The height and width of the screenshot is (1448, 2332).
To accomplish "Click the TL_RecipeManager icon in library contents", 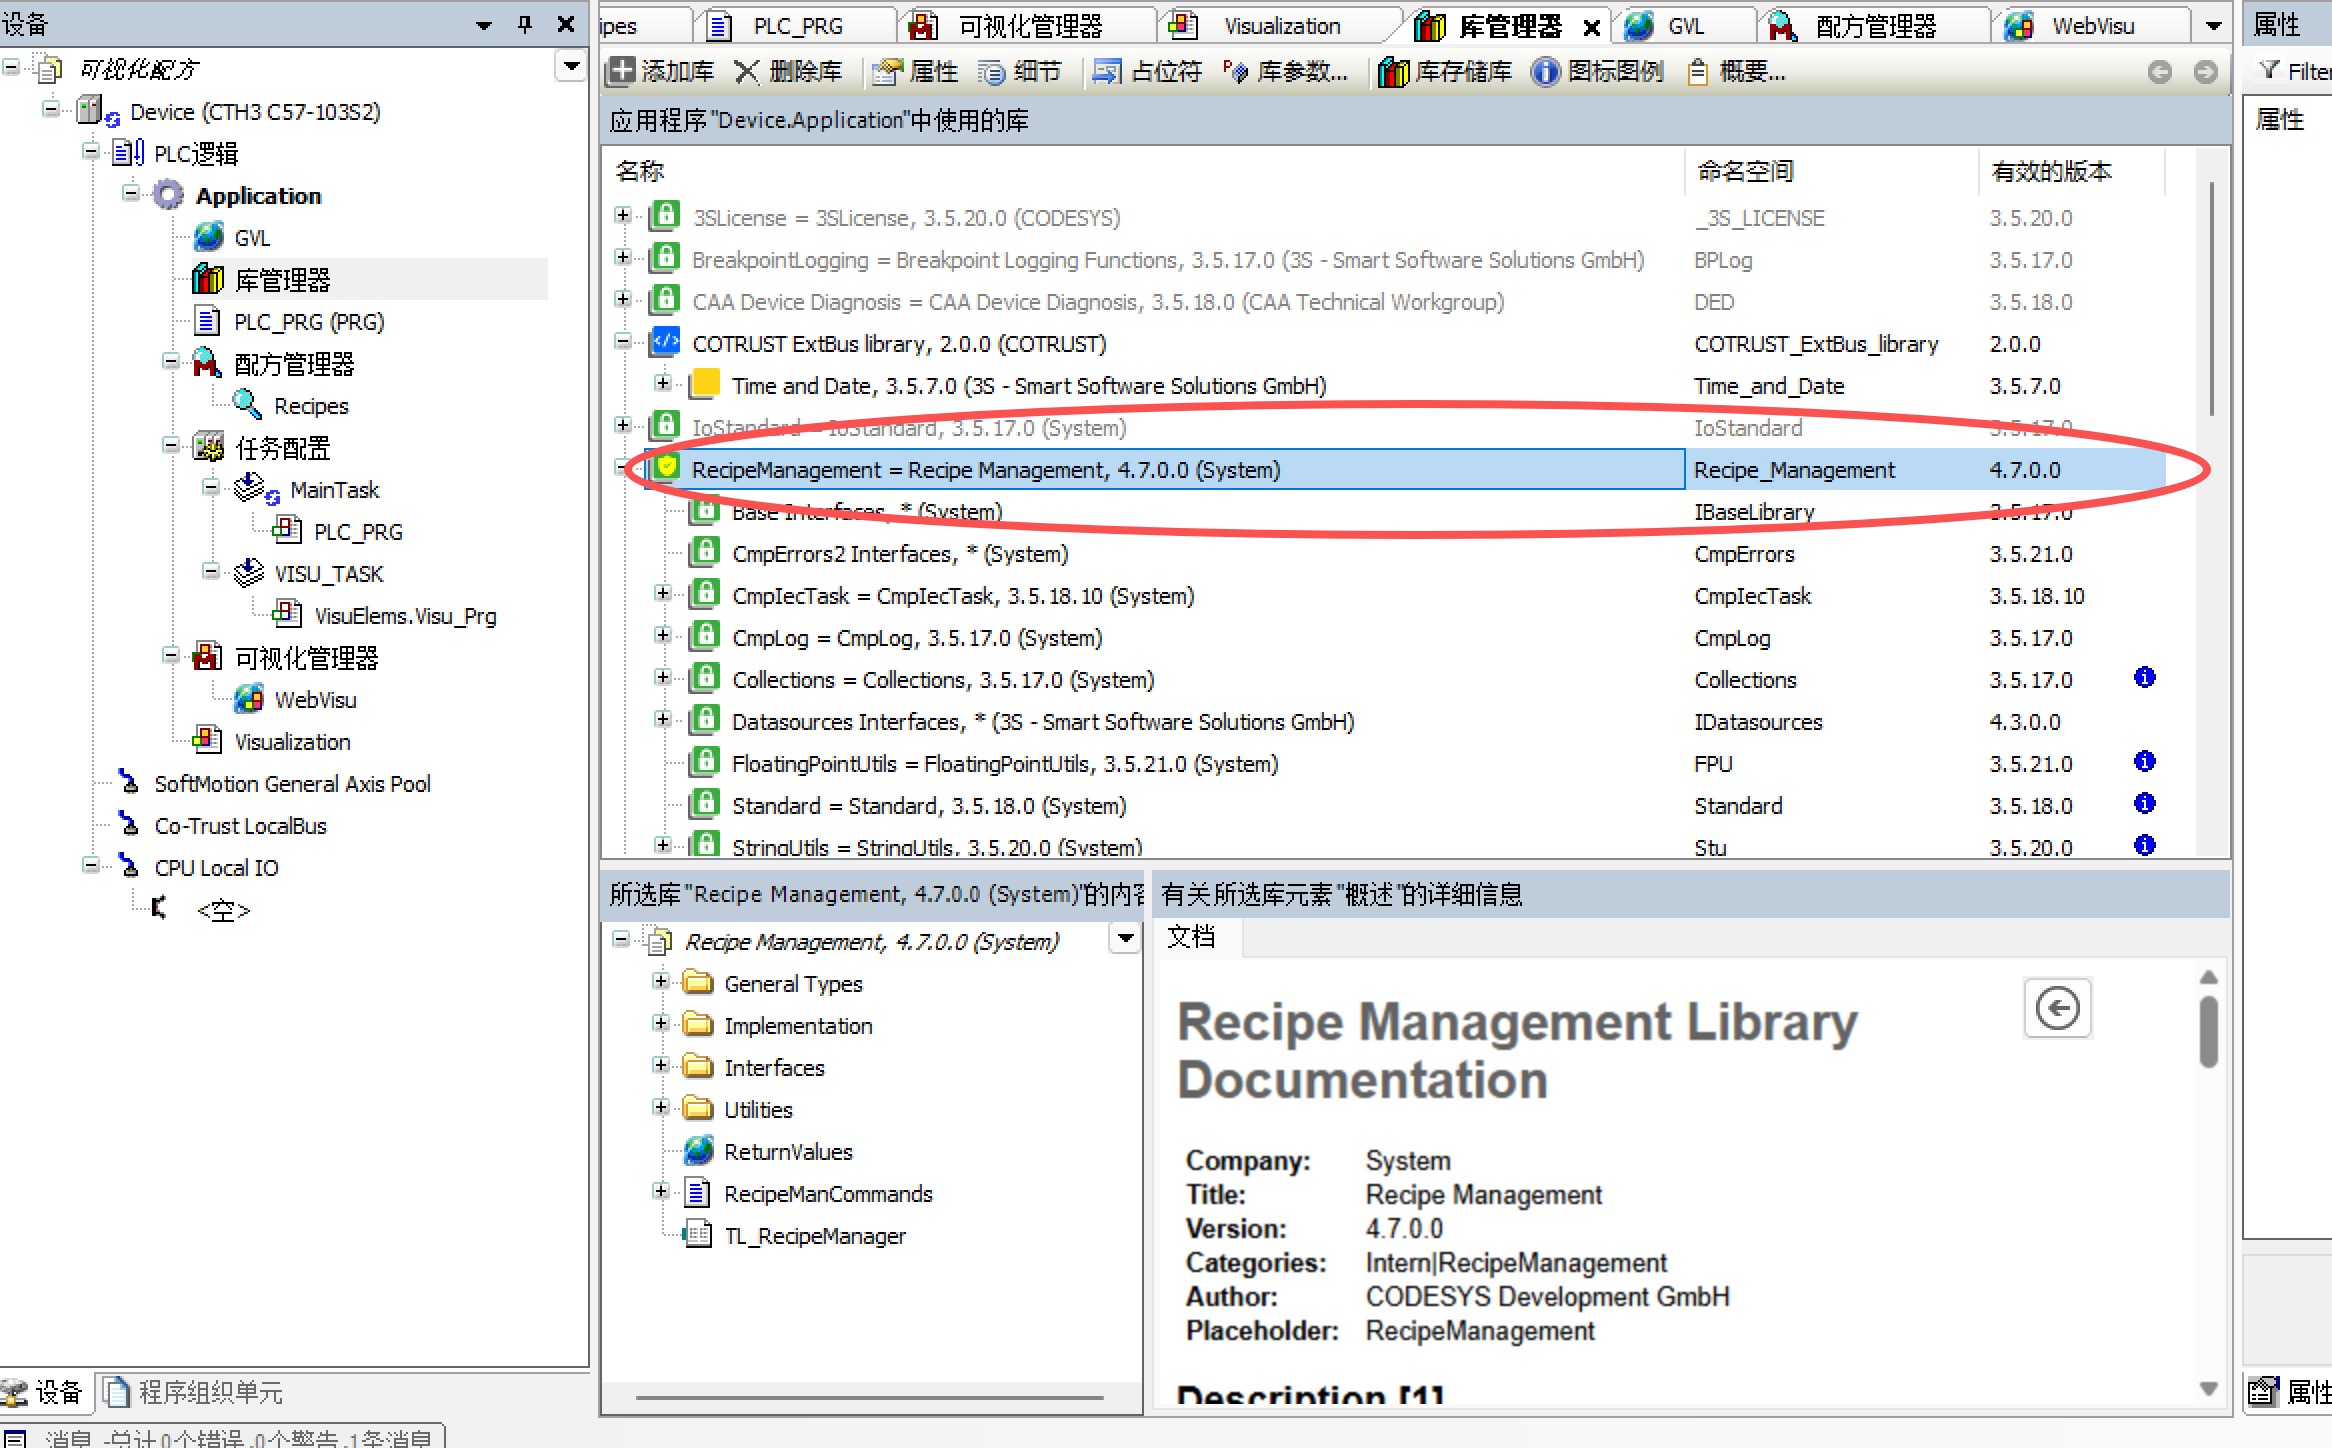I will point(698,1235).
